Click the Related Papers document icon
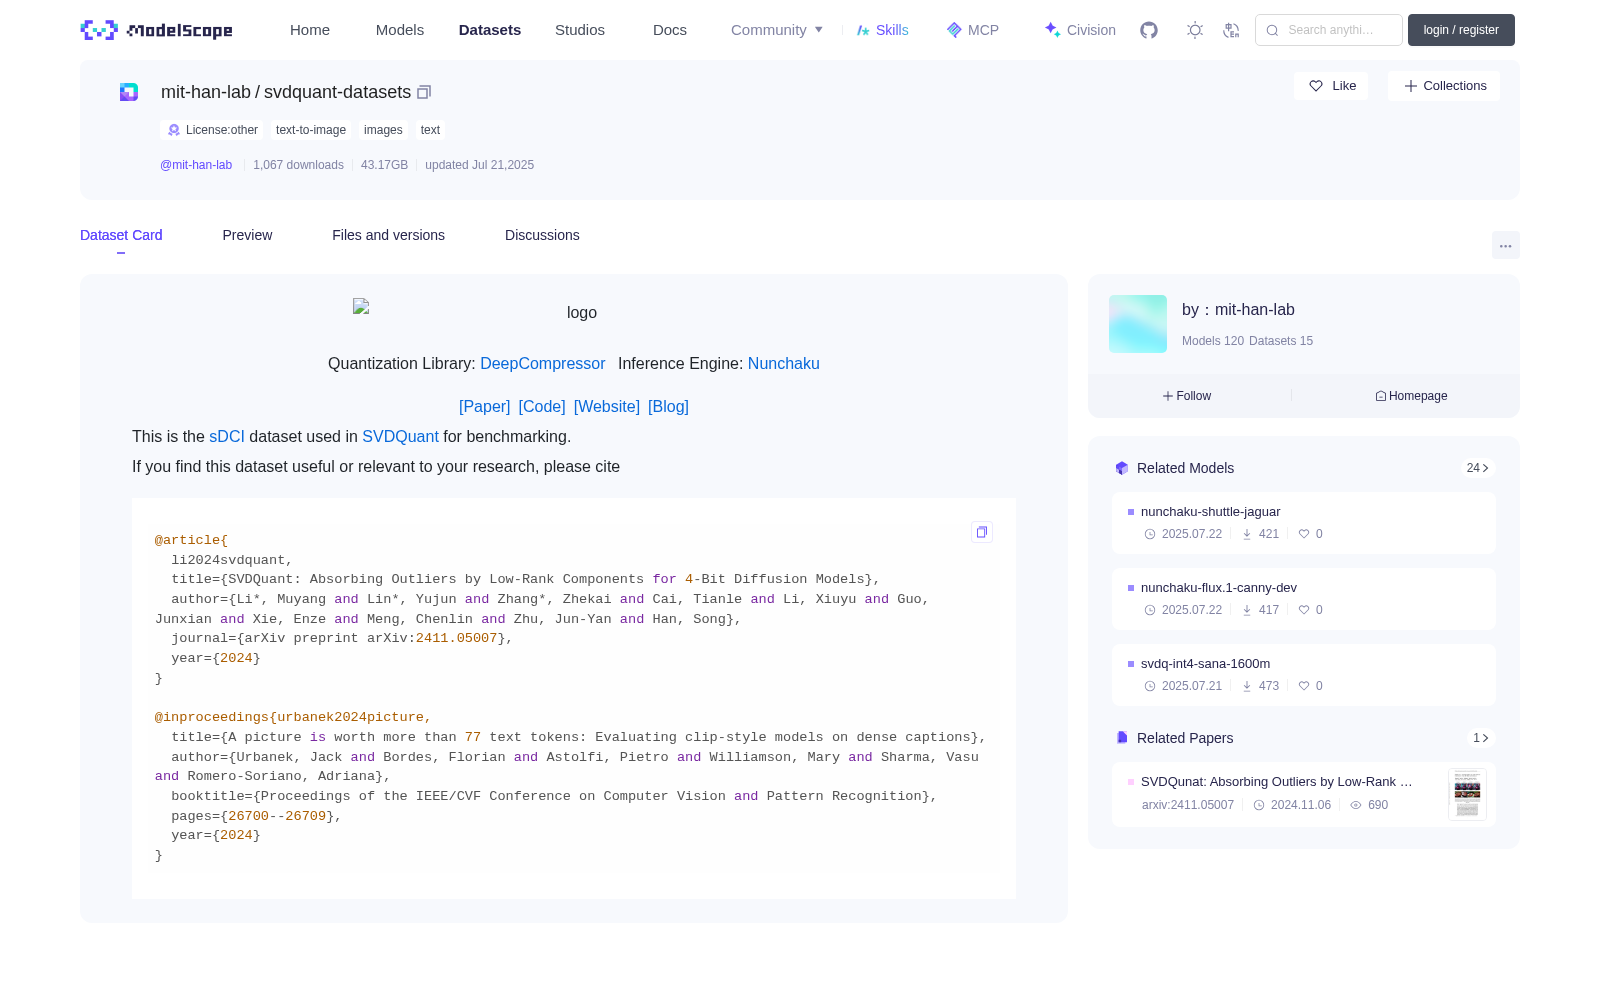 pos(1122,738)
